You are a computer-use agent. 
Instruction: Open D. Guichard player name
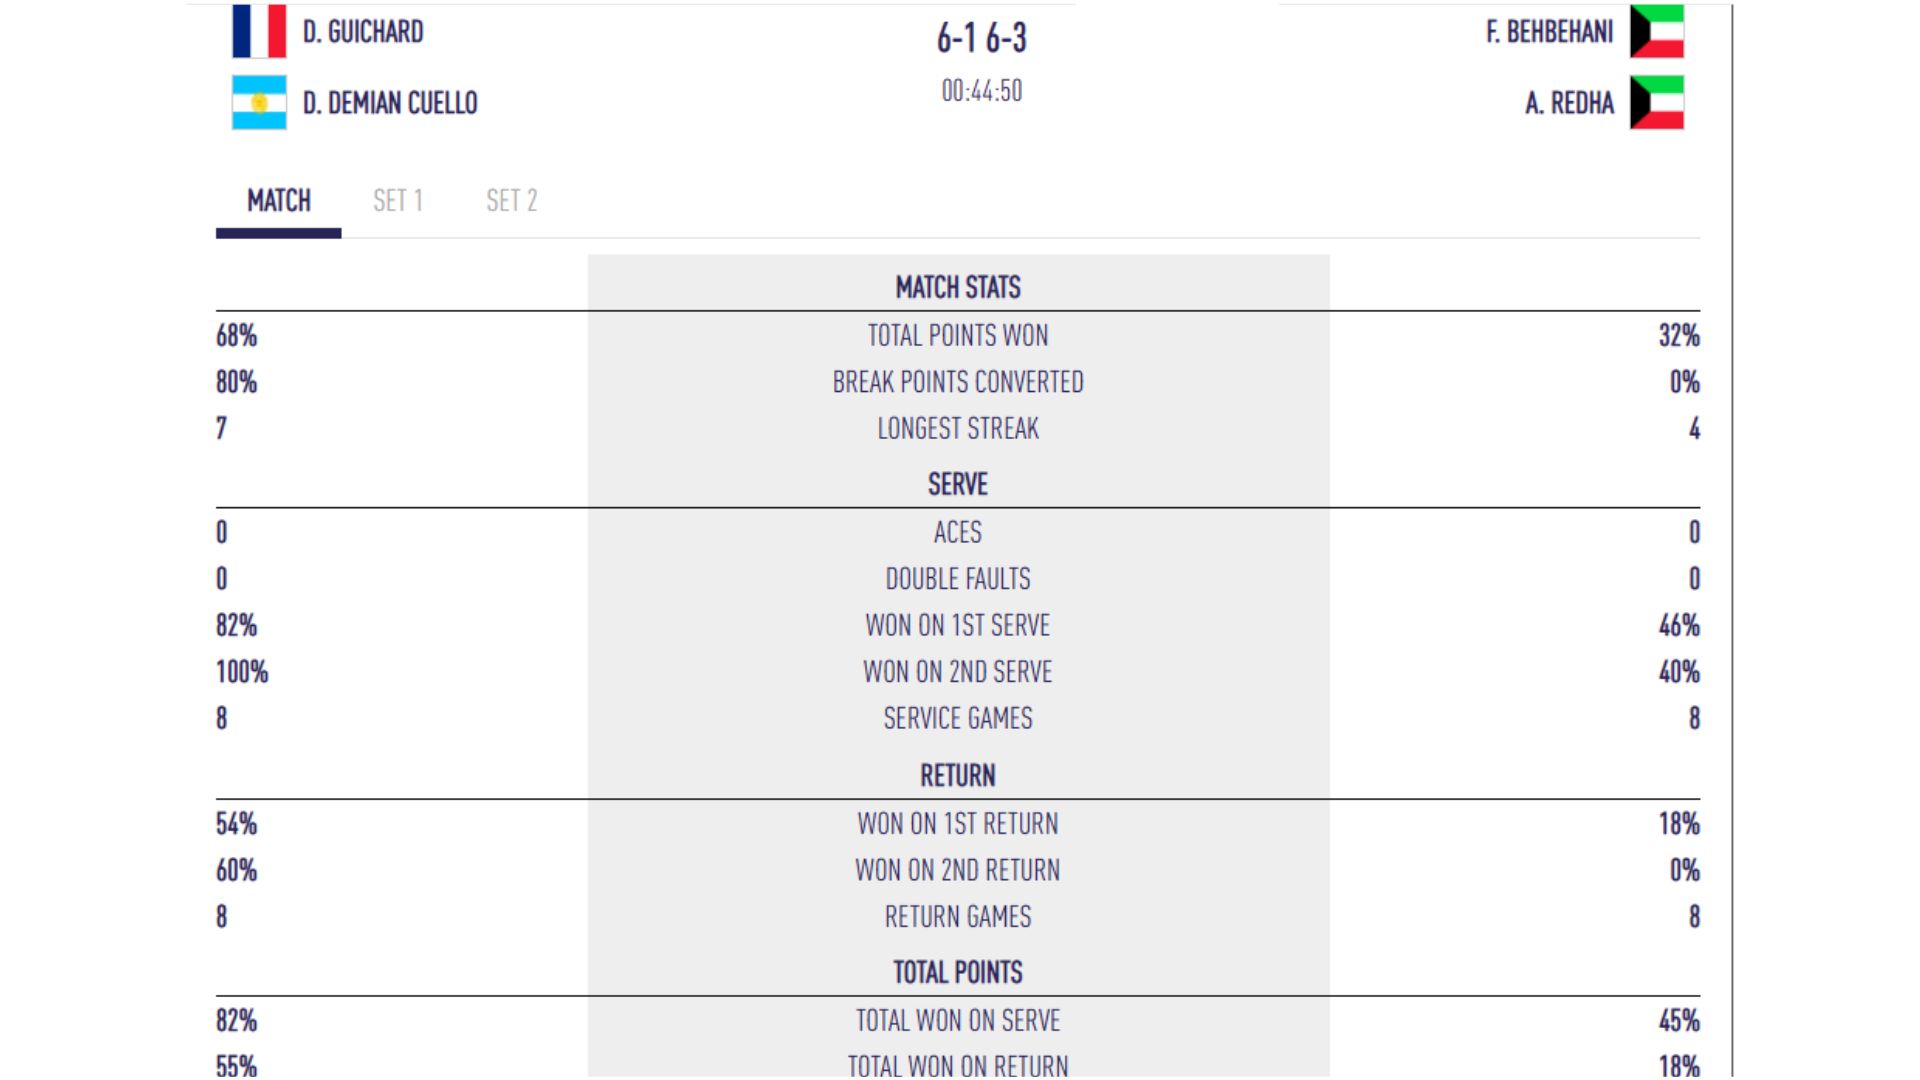tap(363, 32)
